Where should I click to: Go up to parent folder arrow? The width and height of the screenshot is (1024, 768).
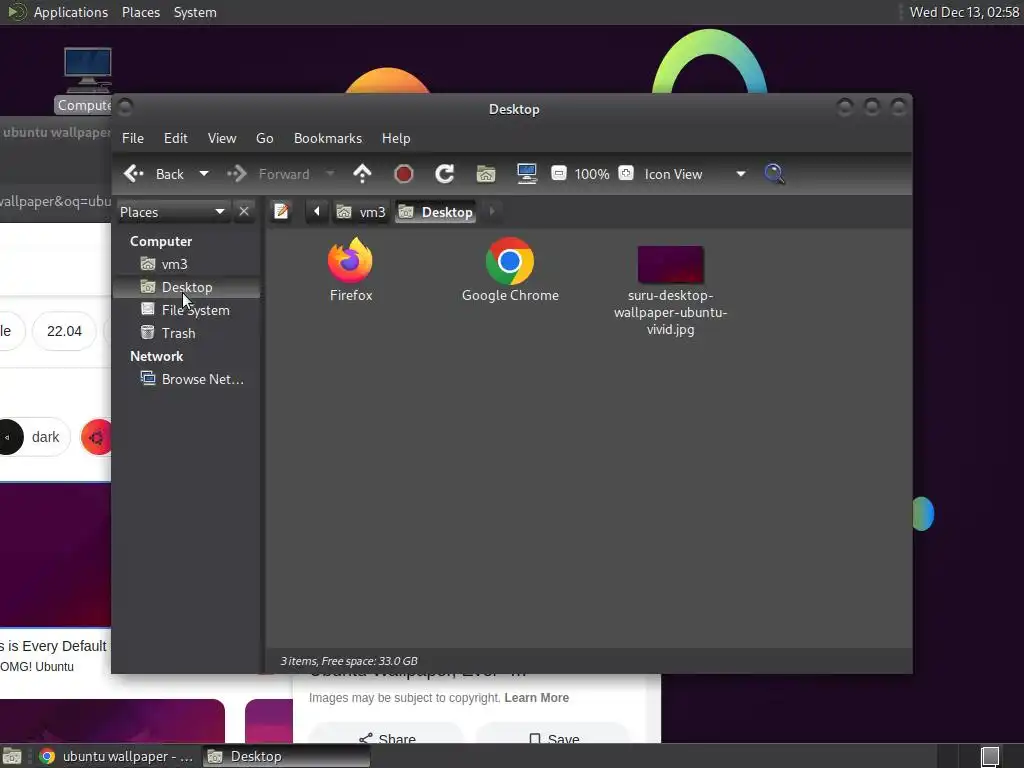click(362, 174)
